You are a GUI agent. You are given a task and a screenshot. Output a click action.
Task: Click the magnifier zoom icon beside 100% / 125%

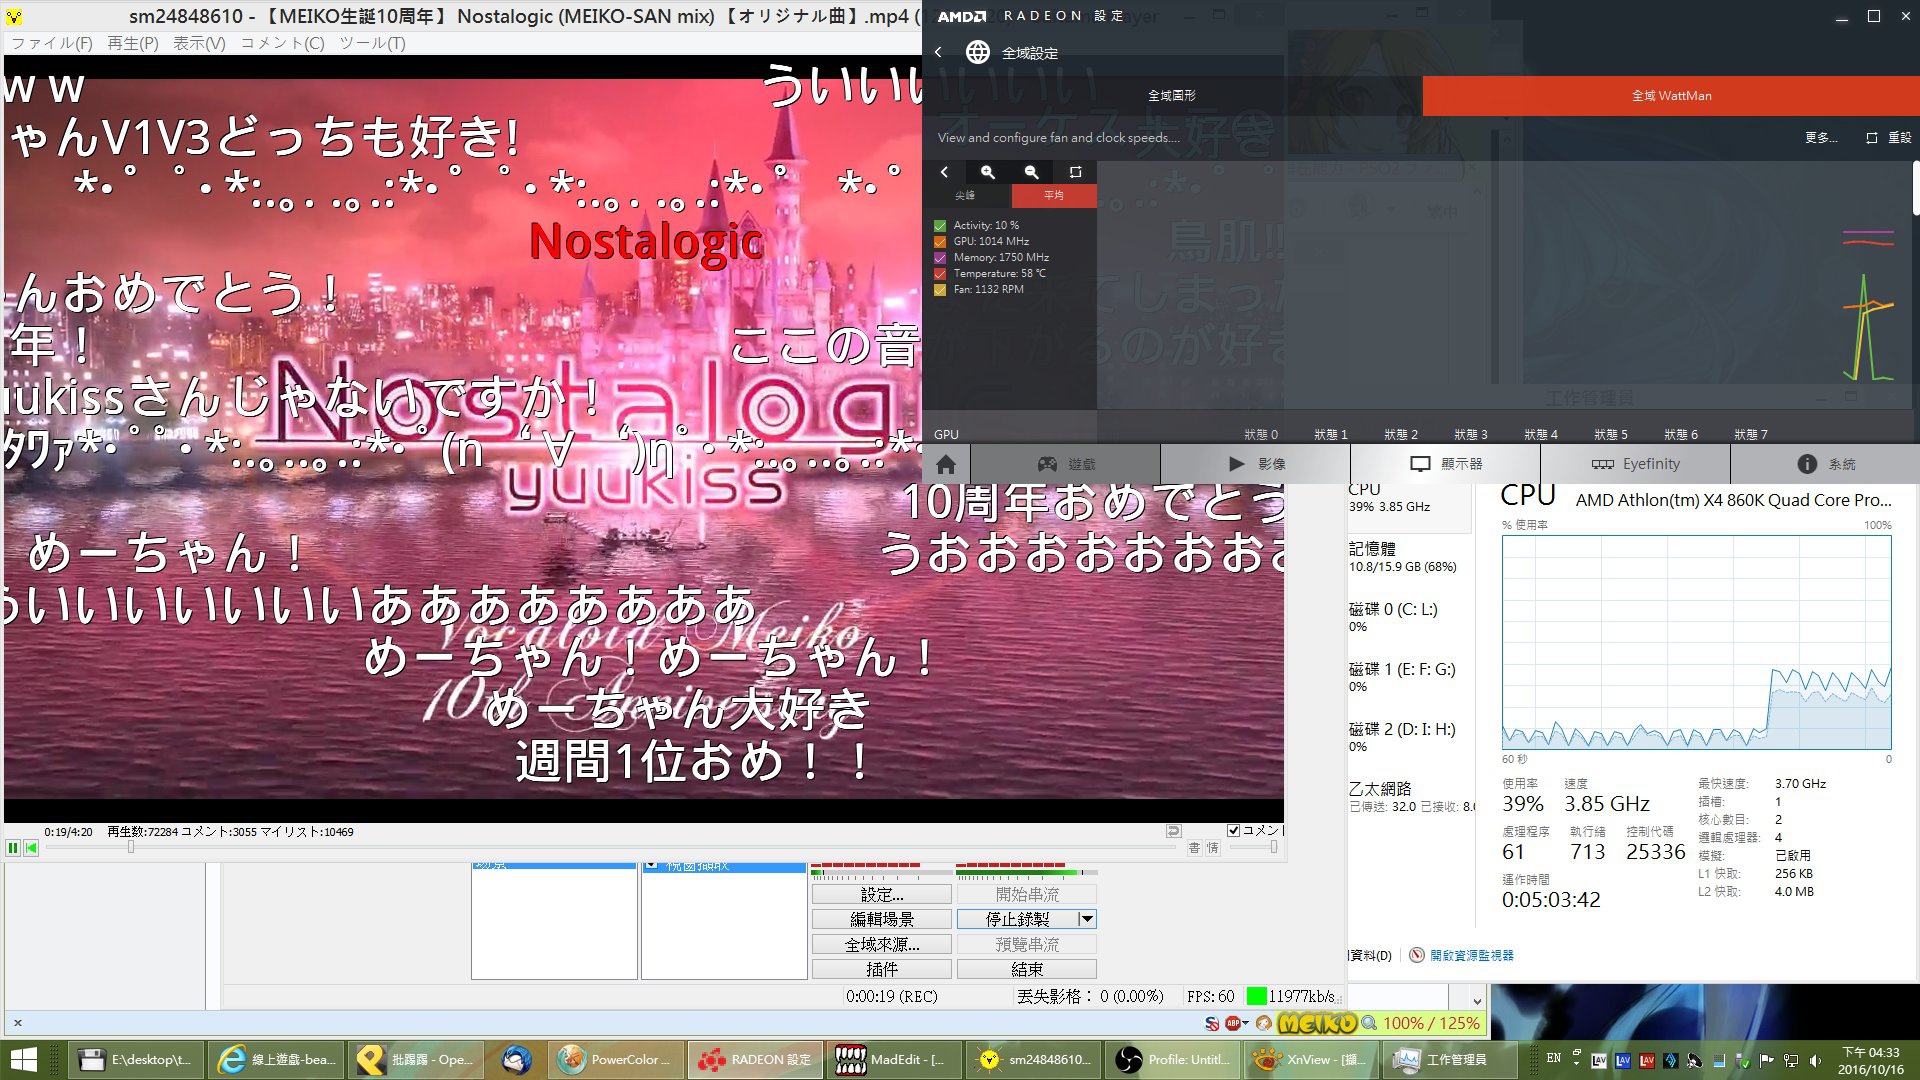(1369, 1023)
